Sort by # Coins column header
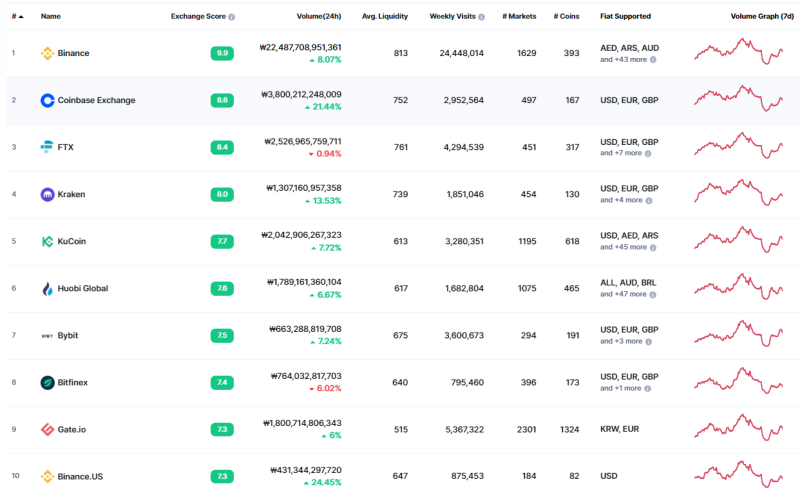The width and height of the screenshot is (800, 493). [x=566, y=16]
